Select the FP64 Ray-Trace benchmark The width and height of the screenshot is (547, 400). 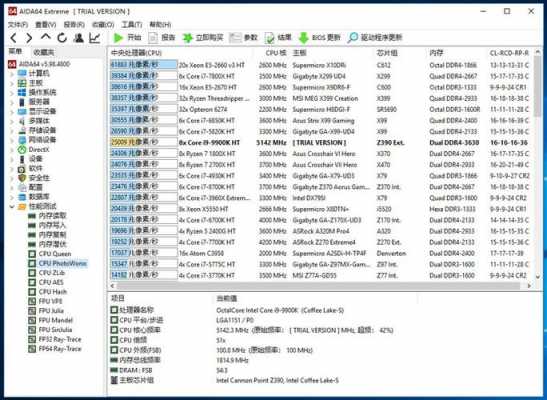coord(55,349)
